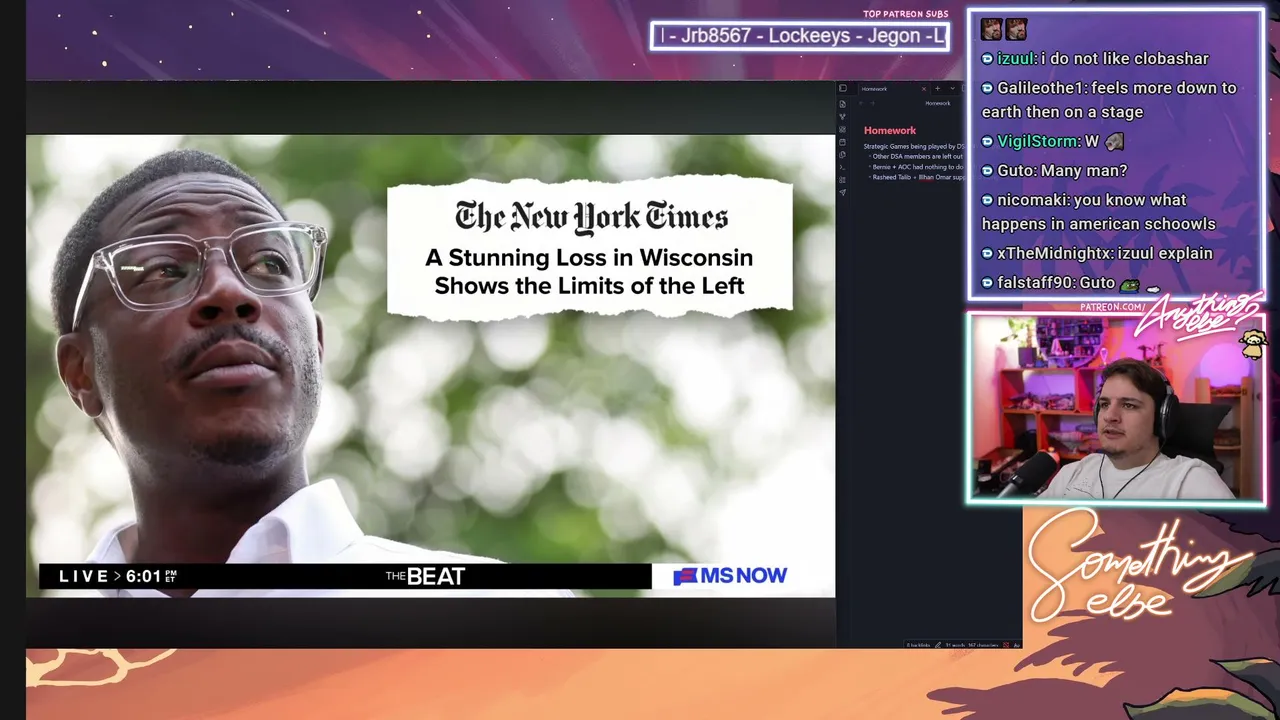Click nicomaki's username in chat
The height and width of the screenshot is (720, 1280).
[x=1032, y=200]
